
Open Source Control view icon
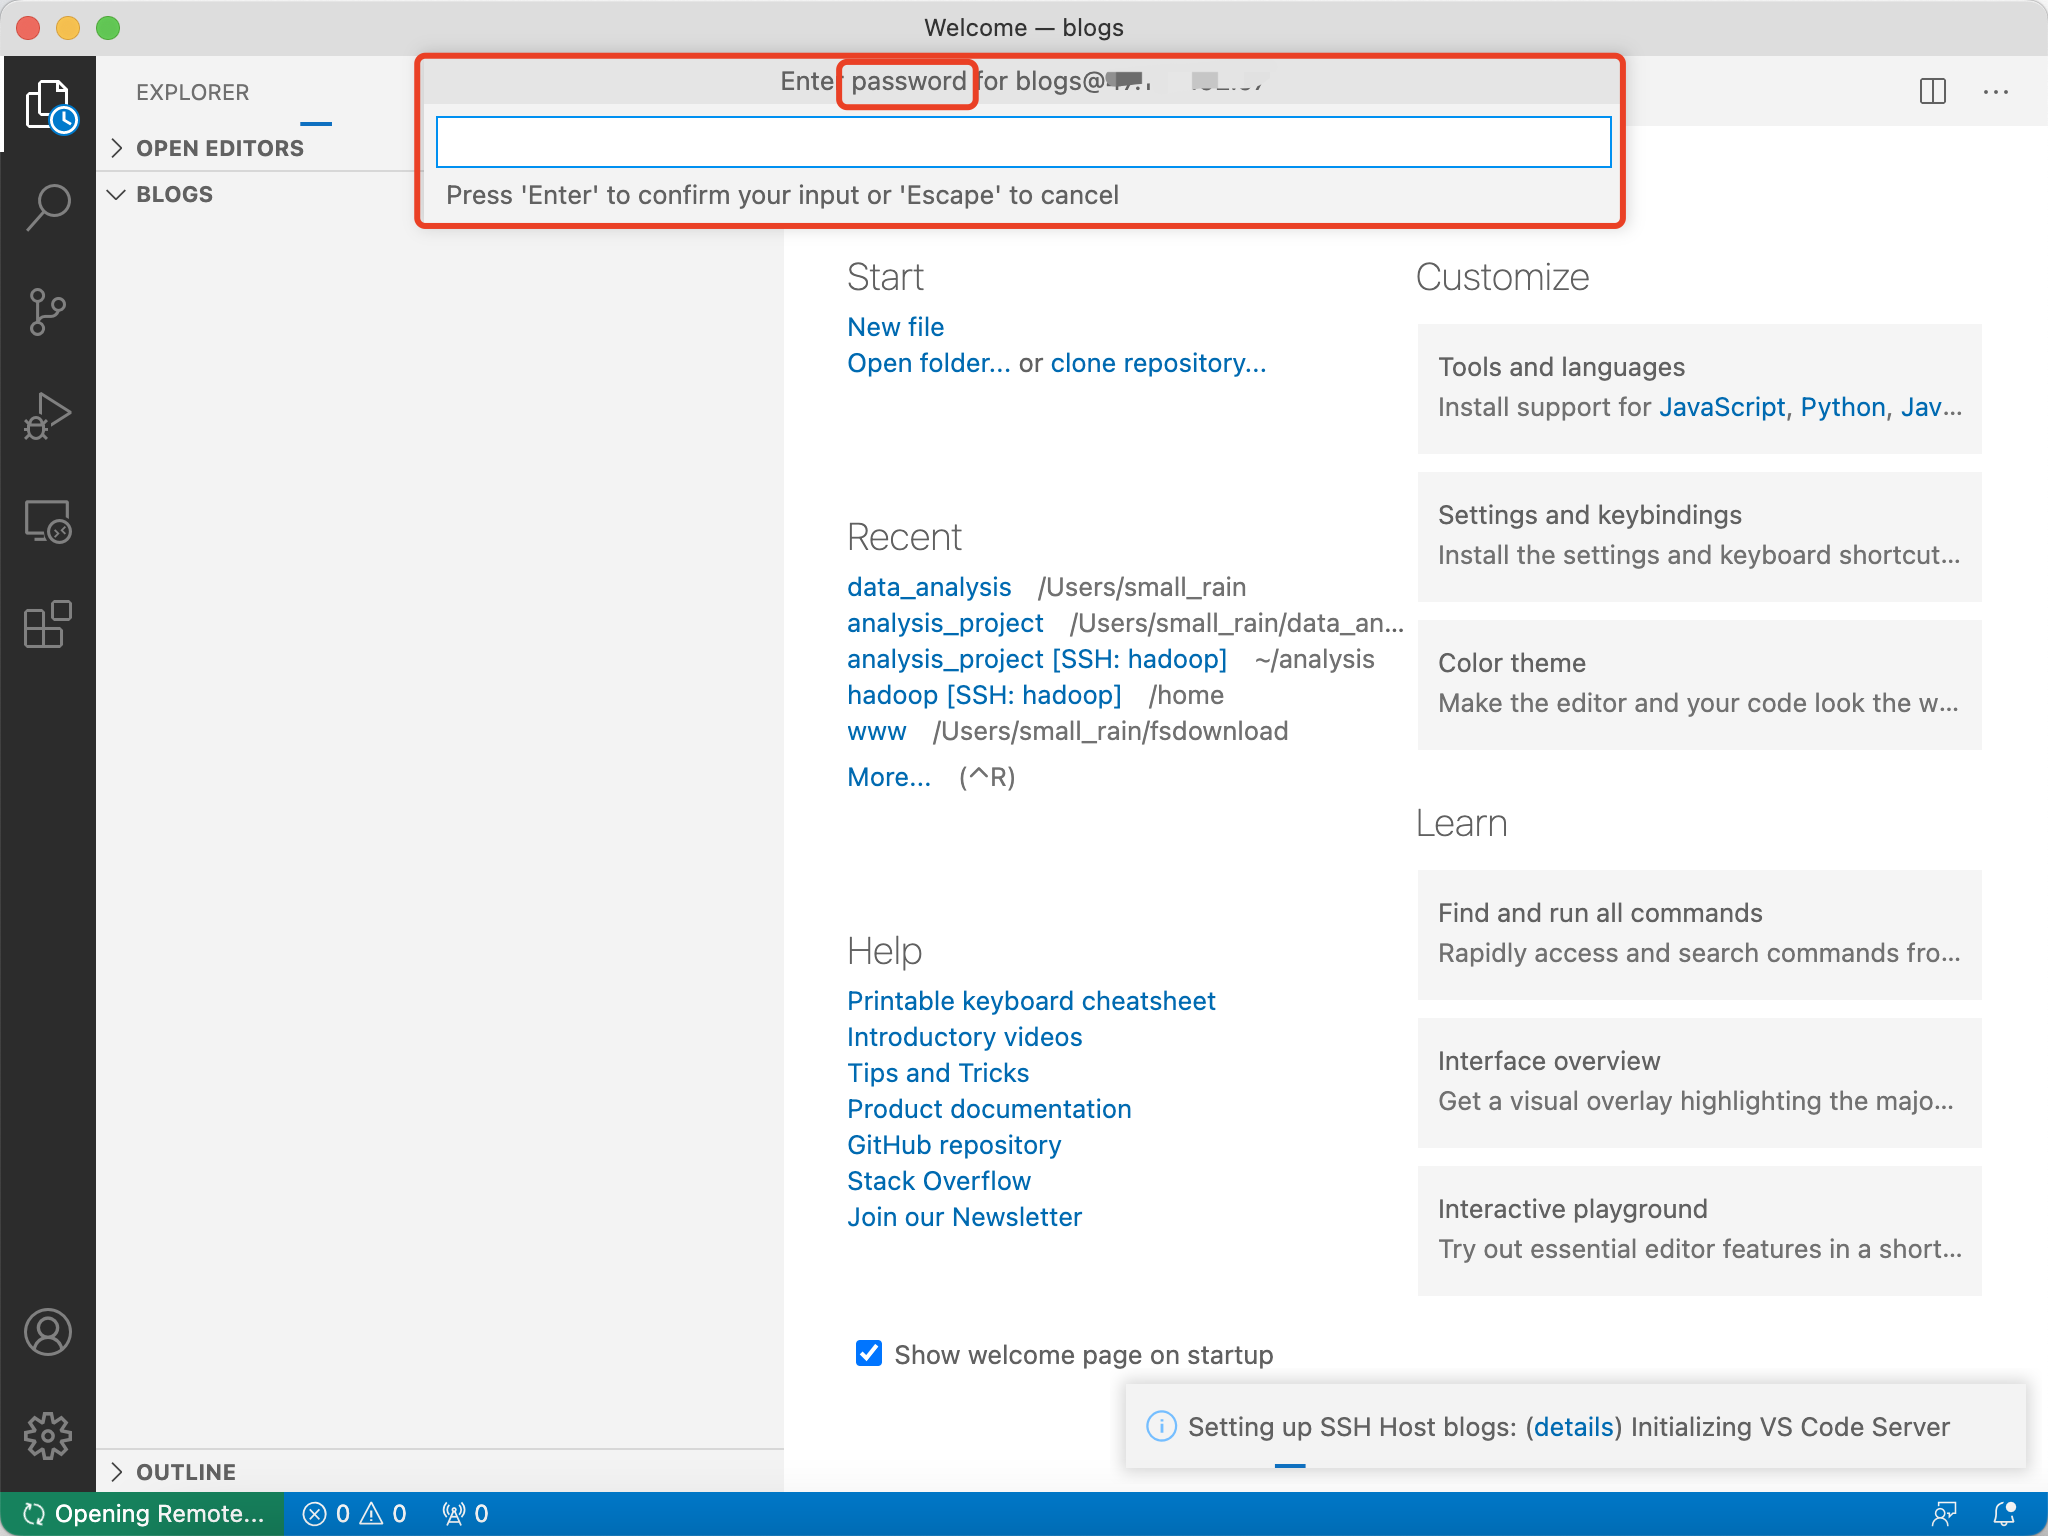point(48,312)
